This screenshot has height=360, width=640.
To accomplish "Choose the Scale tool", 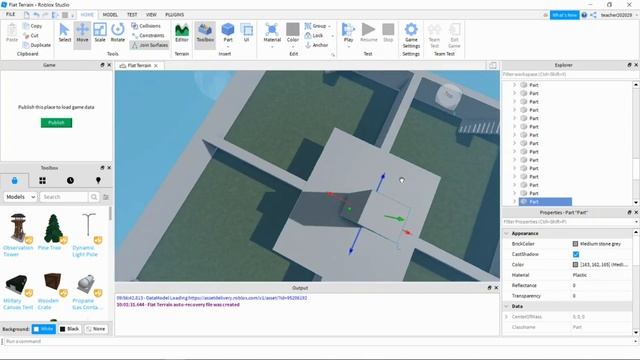I will coord(100,33).
